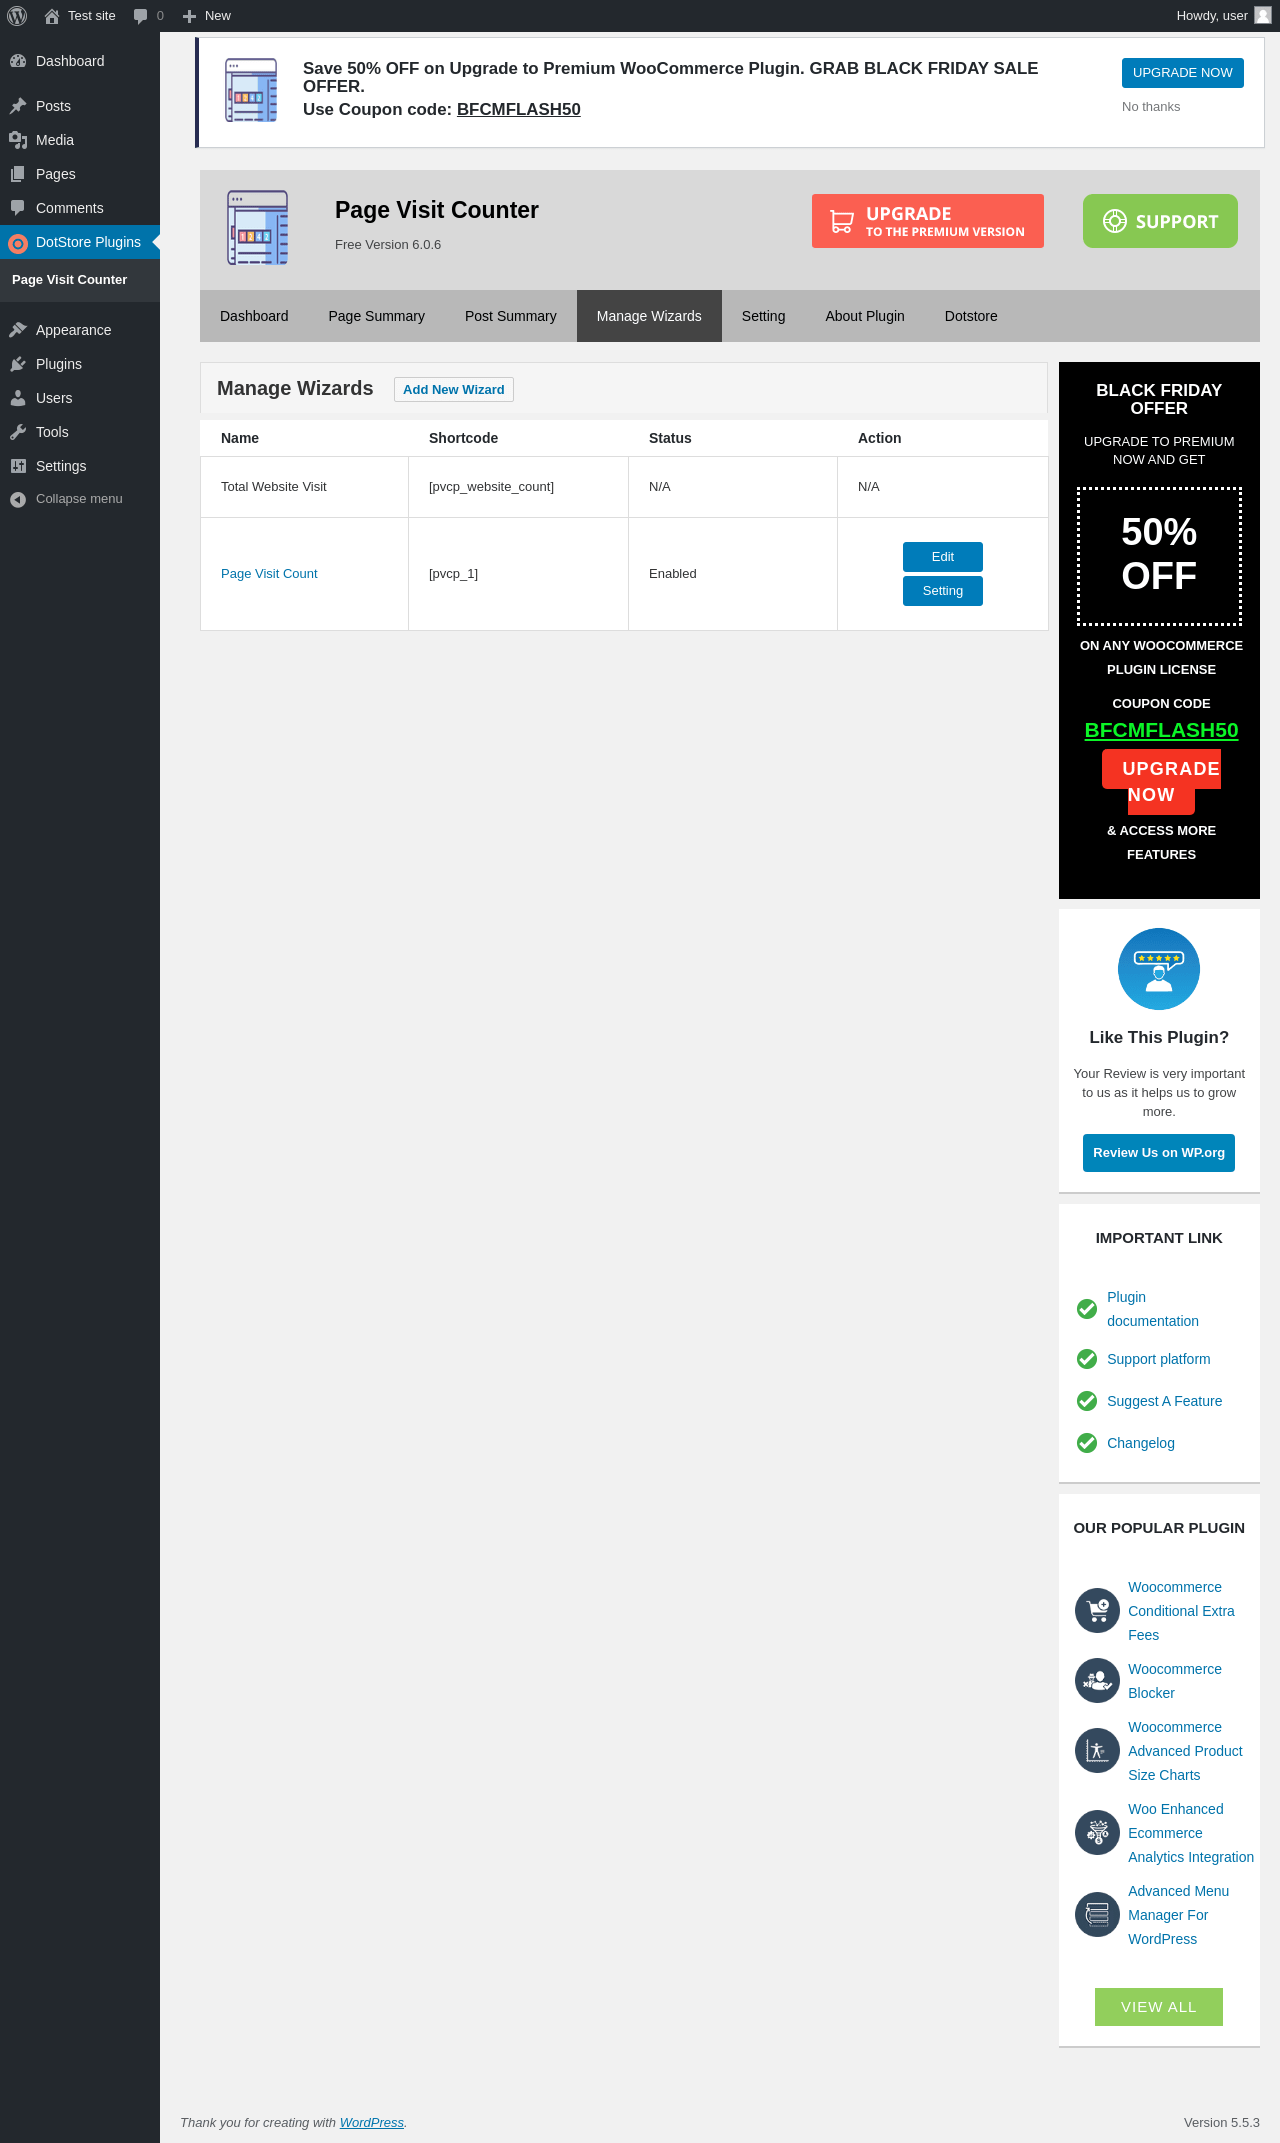Viewport: 1280px width, 2143px height.
Task: Click Setting button for Page Visit Count
Action: point(943,591)
